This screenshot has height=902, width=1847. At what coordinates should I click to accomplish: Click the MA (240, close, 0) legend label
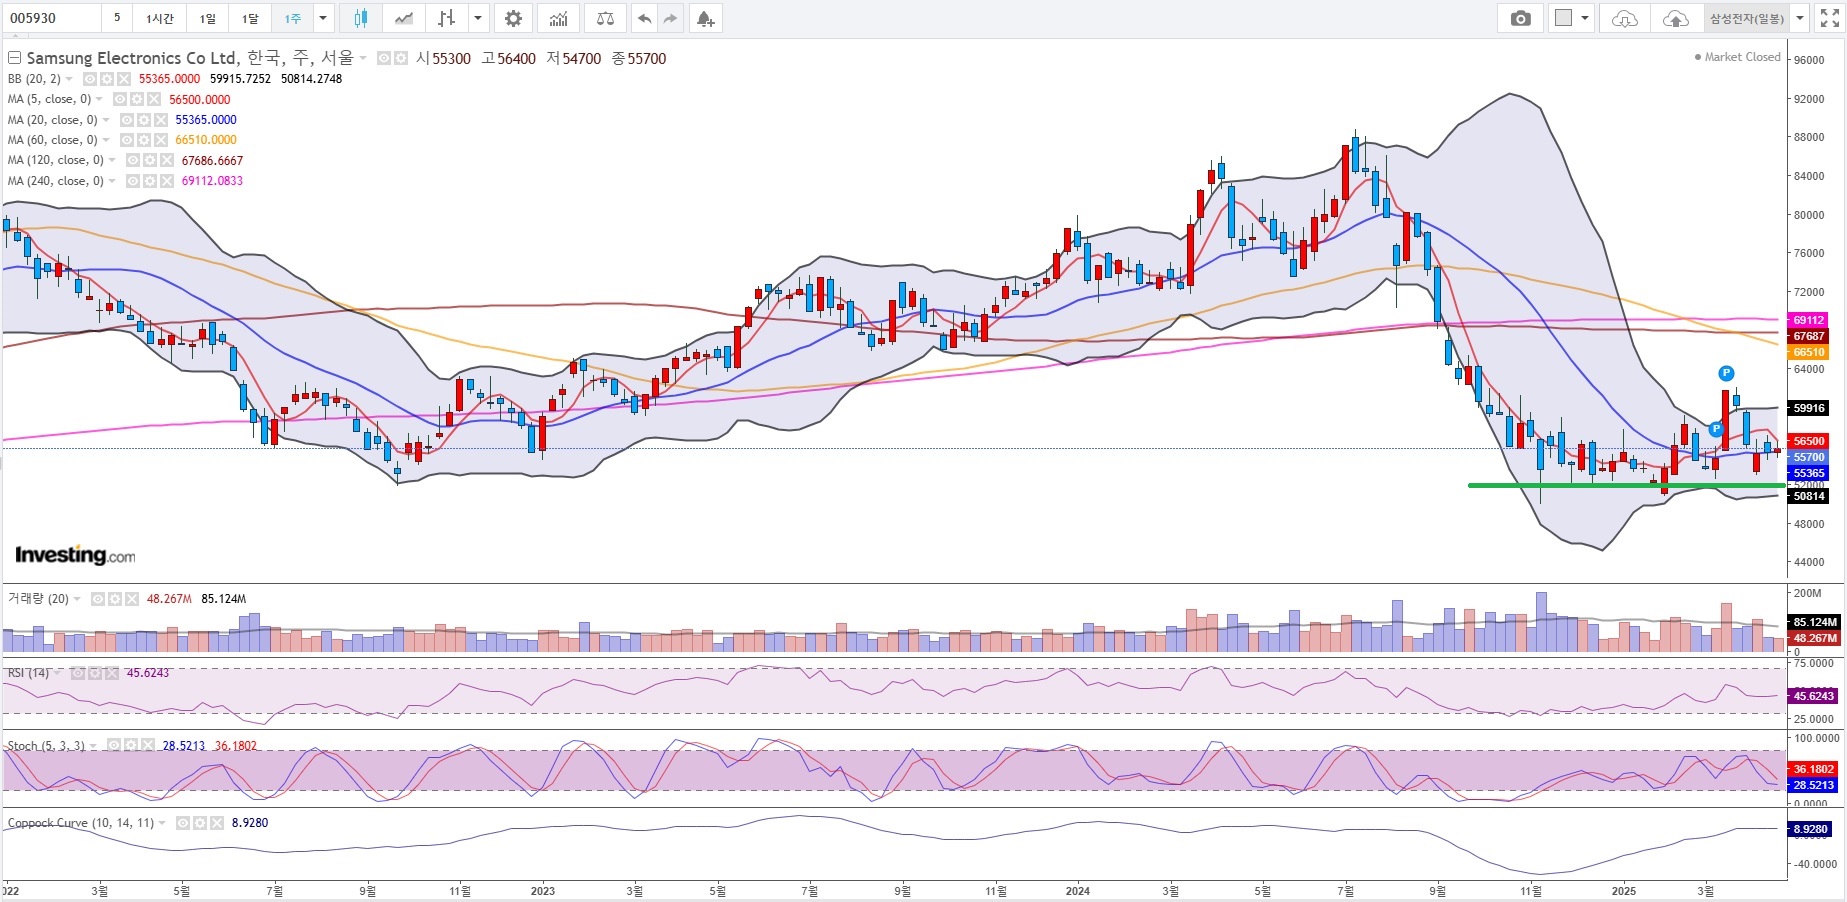click(x=56, y=181)
